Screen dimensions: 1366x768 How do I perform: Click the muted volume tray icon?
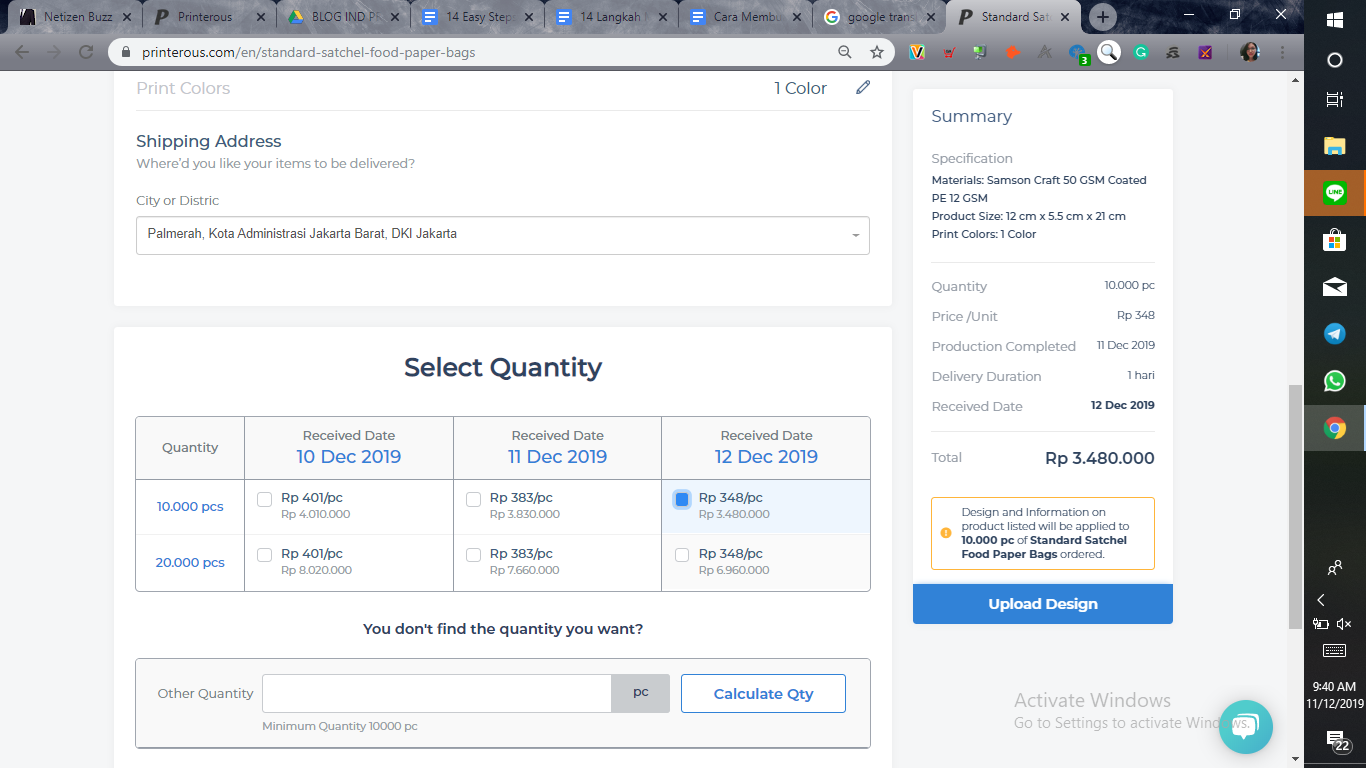point(1343,624)
